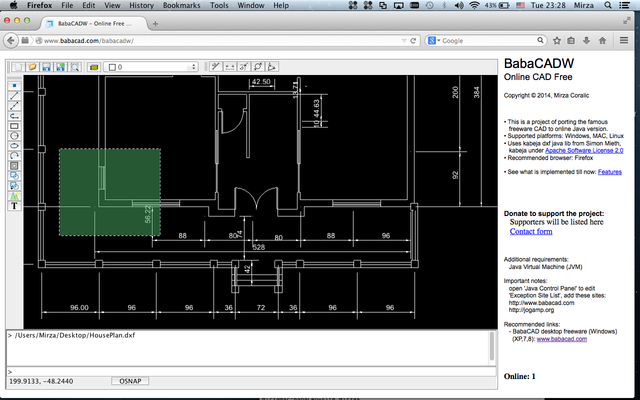Select the Hatch tool with nested squares
The width and height of the screenshot is (640, 400).
coord(14,166)
